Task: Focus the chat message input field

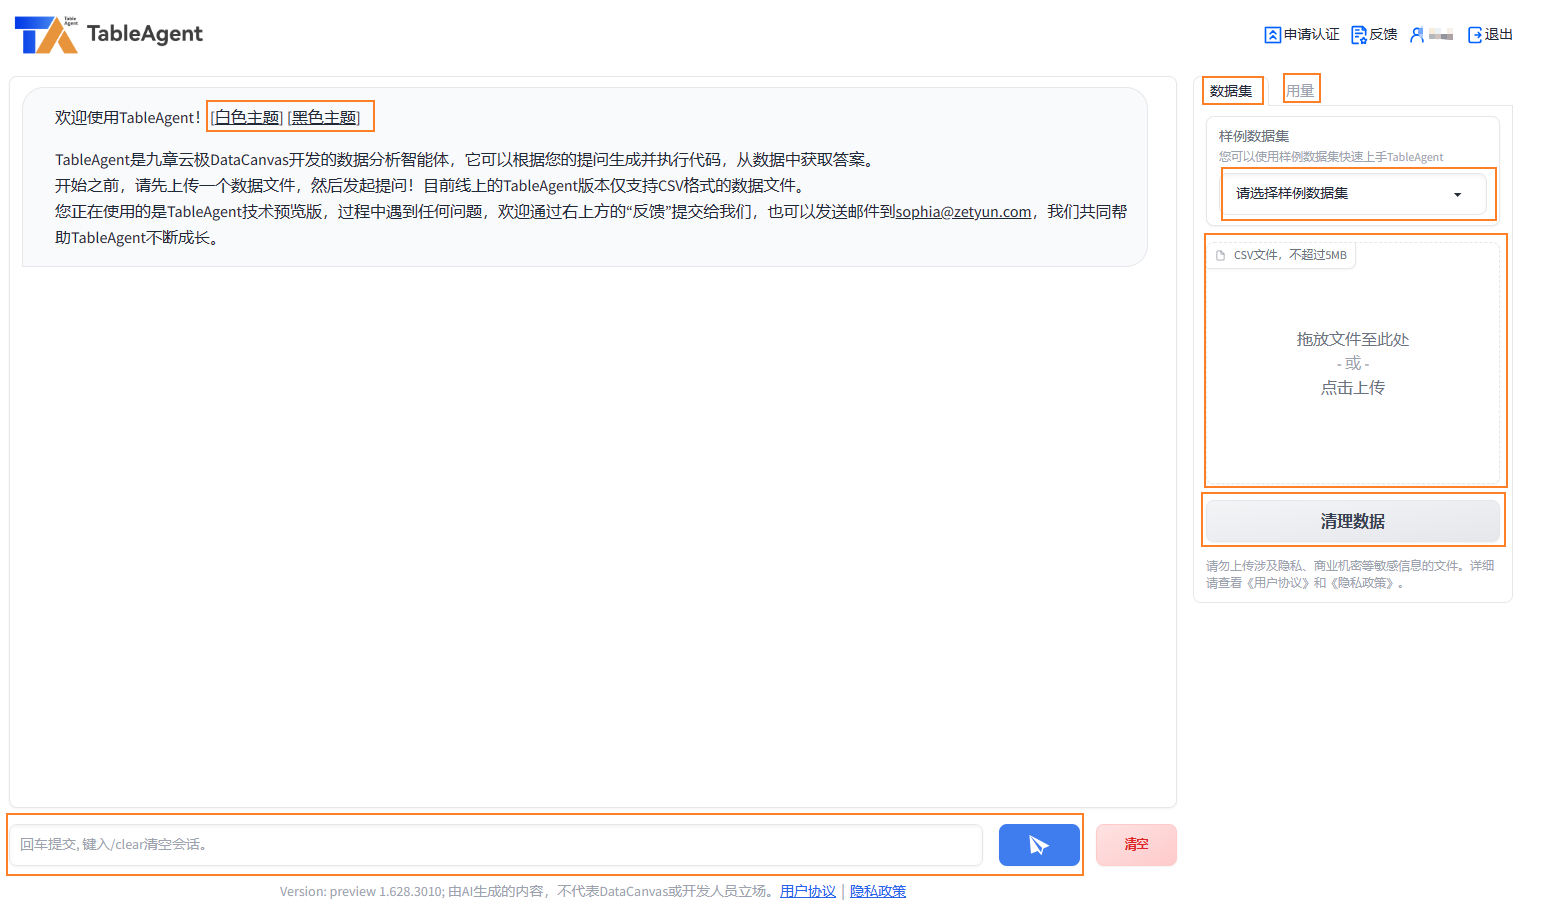Action: pyautogui.click(x=497, y=845)
